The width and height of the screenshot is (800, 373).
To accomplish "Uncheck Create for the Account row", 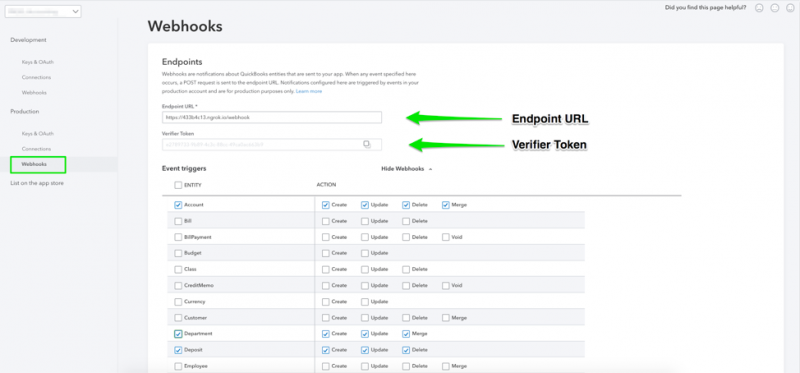I will 326,205.
